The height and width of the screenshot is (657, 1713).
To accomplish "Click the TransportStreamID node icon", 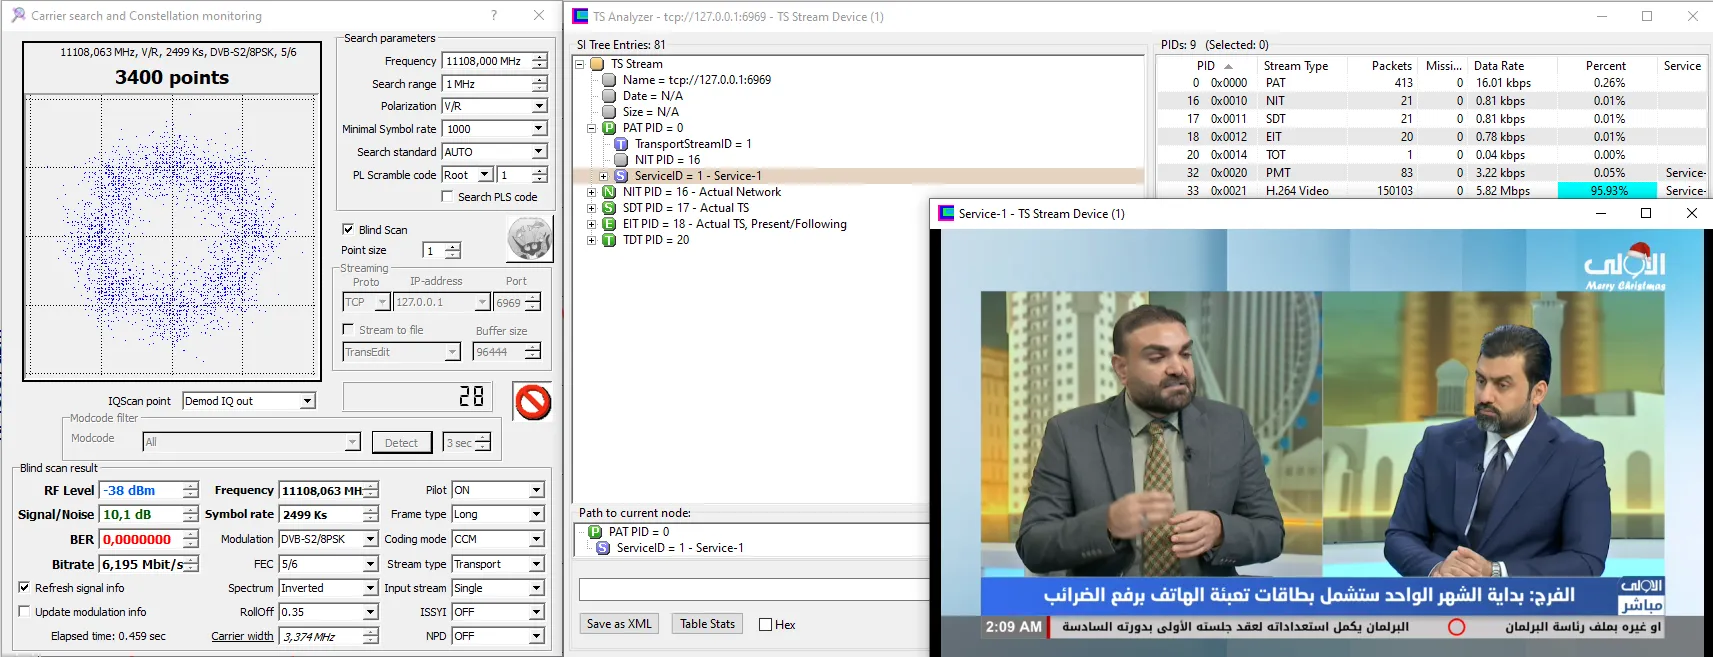I will pyautogui.click(x=621, y=144).
